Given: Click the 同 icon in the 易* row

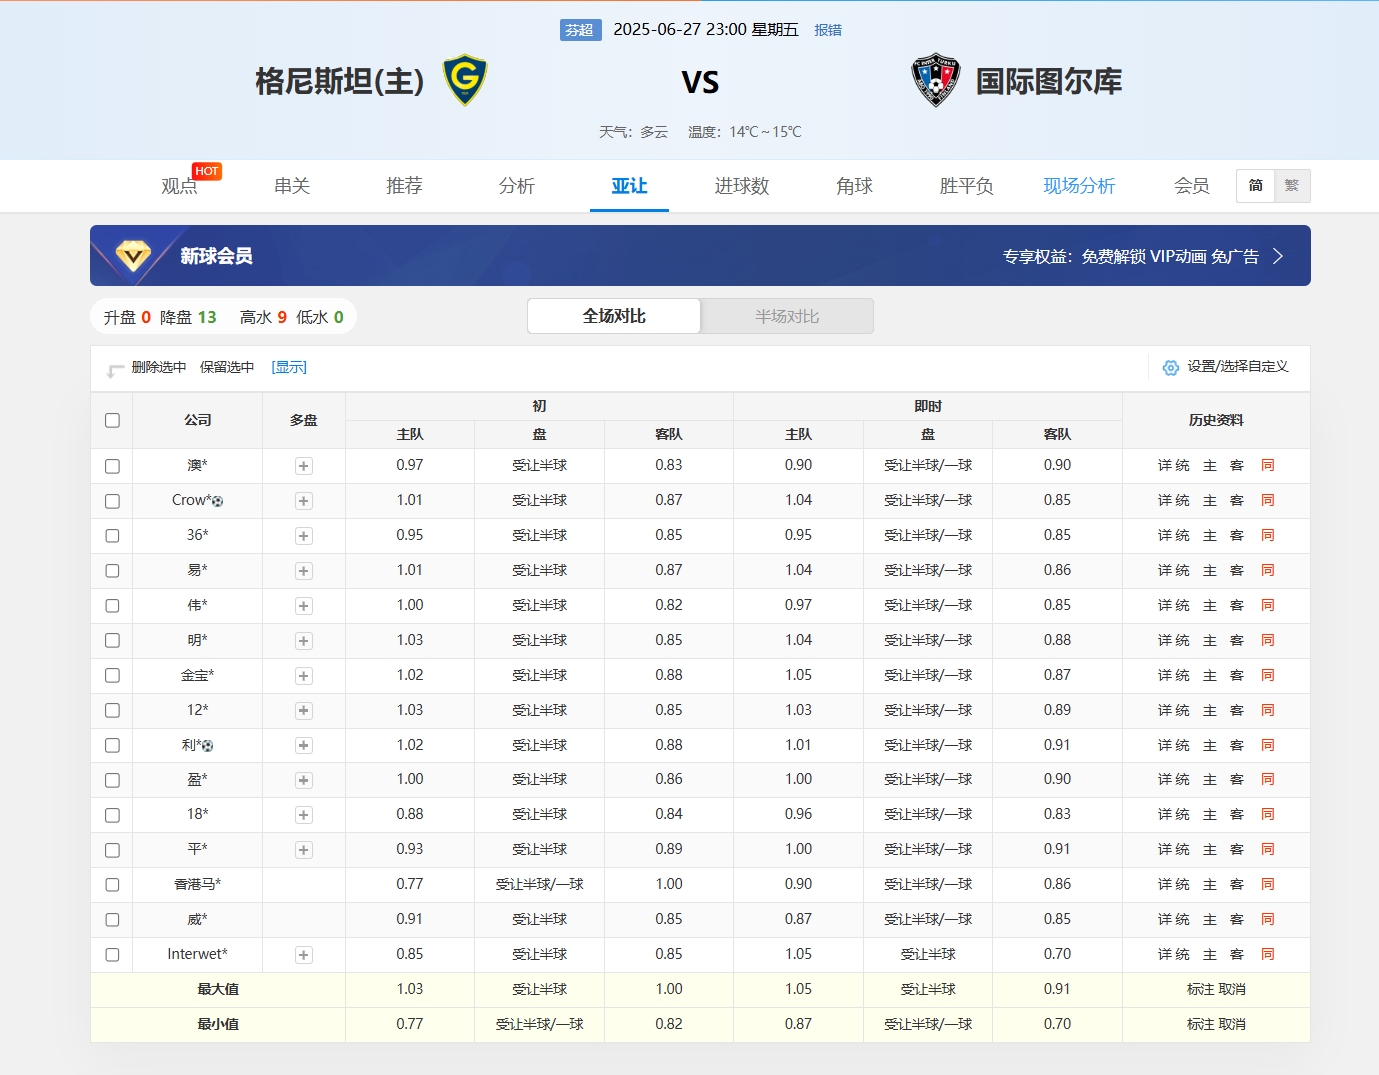Looking at the screenshot, I should [1268, 570].
